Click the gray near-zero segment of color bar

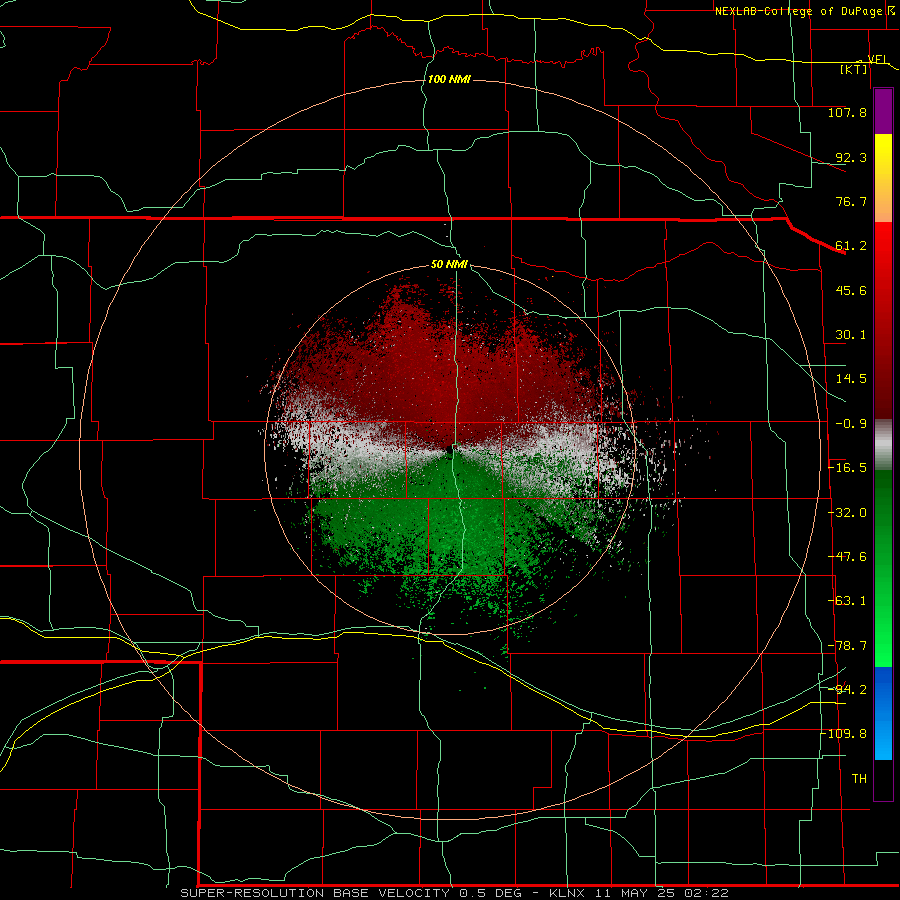coord(883,444)
